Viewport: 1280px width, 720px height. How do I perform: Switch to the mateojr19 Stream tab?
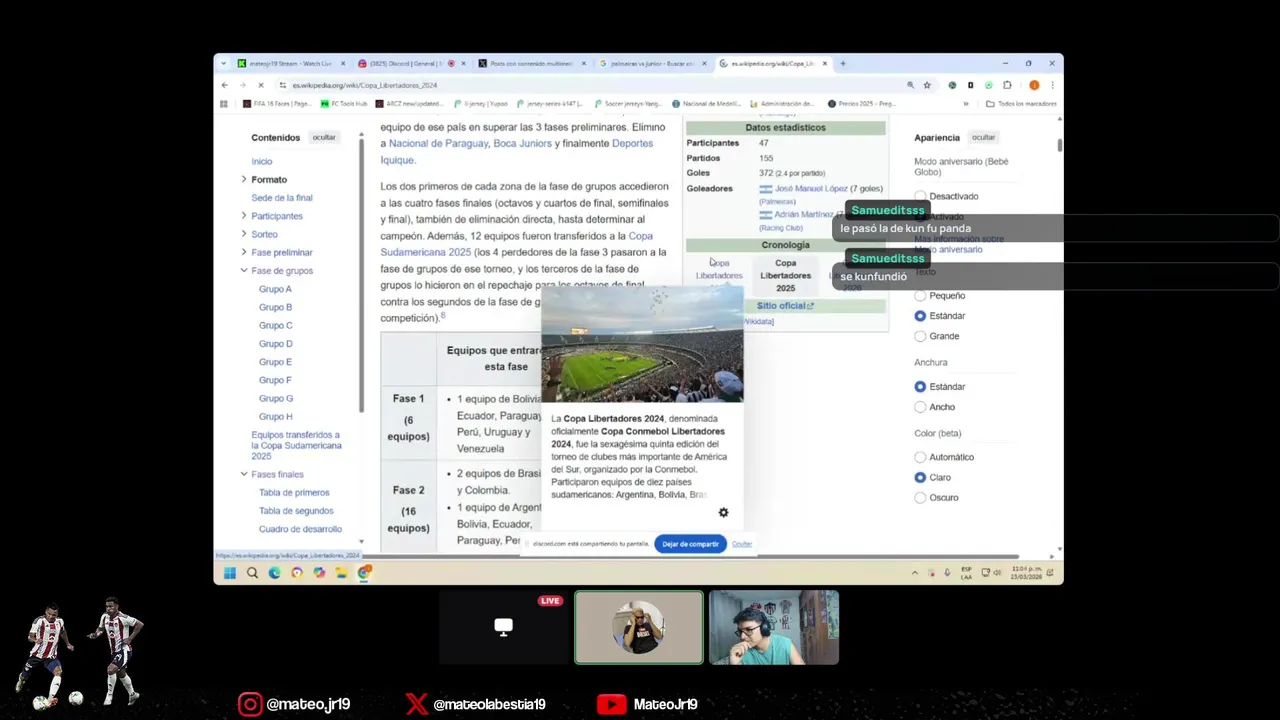291,63
